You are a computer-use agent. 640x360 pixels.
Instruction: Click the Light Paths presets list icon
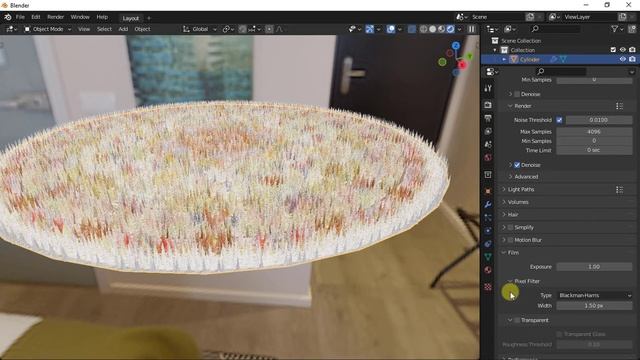[x=619, y=189]
